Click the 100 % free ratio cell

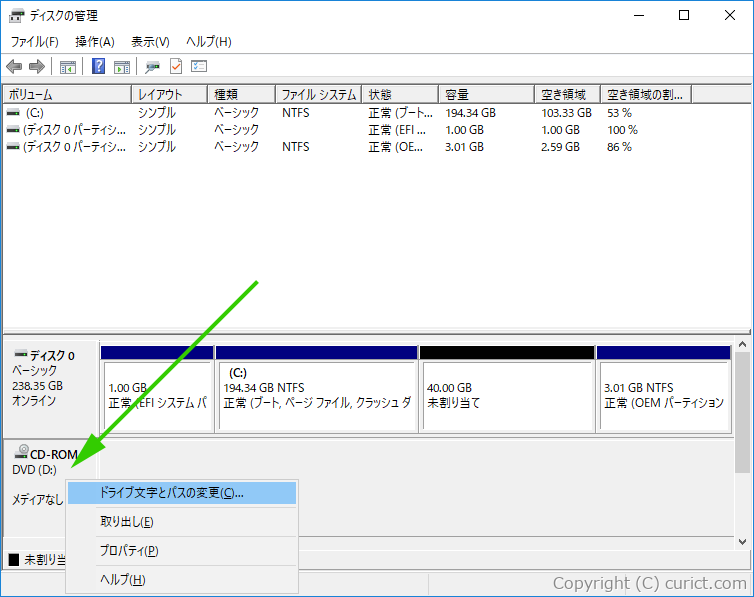(622, 130)
